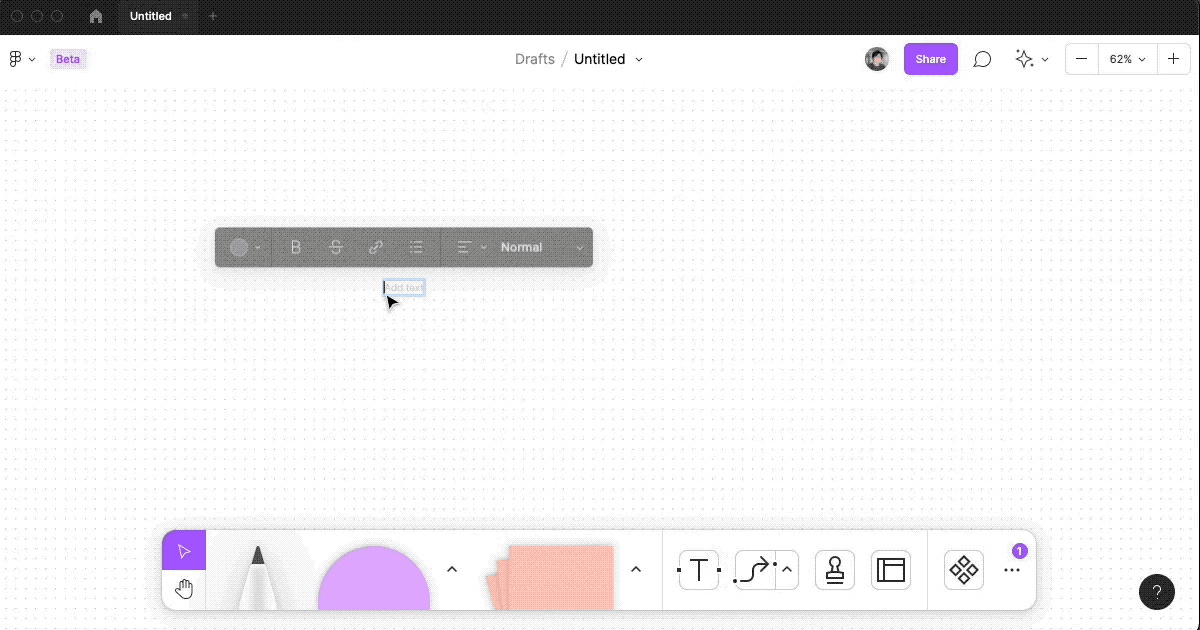
Task: Click the Beta badge
Action: pyautogui.click(x=68, y=59)
